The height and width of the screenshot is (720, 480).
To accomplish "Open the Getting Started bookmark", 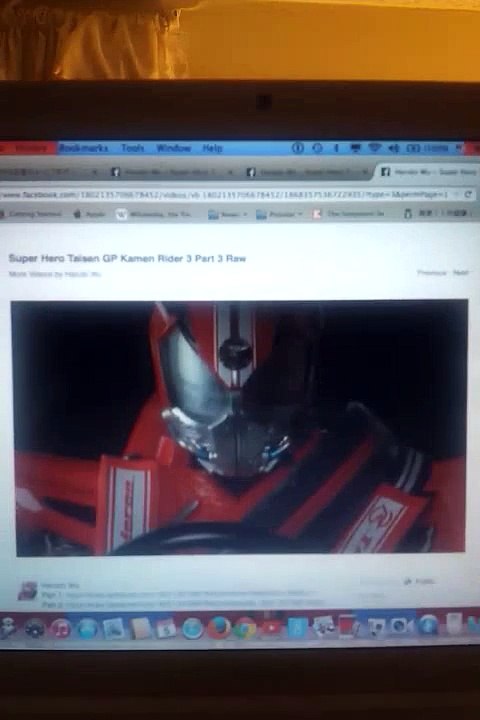I will [x=33, y=214].
